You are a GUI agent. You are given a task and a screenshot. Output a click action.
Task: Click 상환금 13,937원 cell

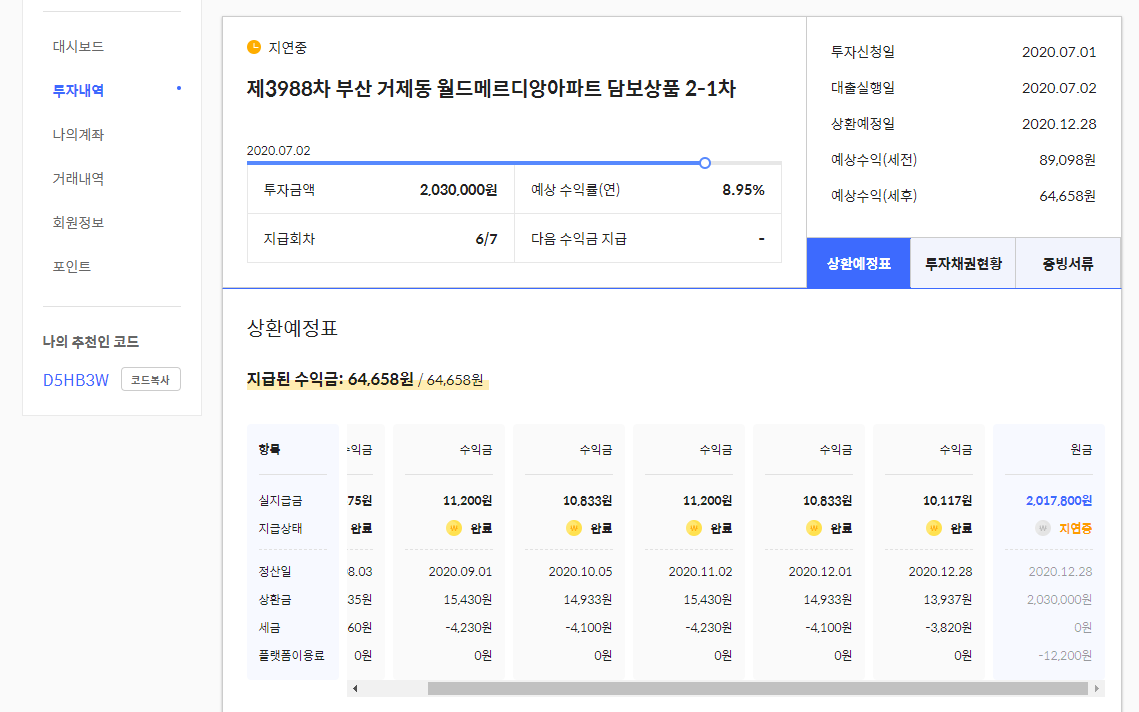947,599
